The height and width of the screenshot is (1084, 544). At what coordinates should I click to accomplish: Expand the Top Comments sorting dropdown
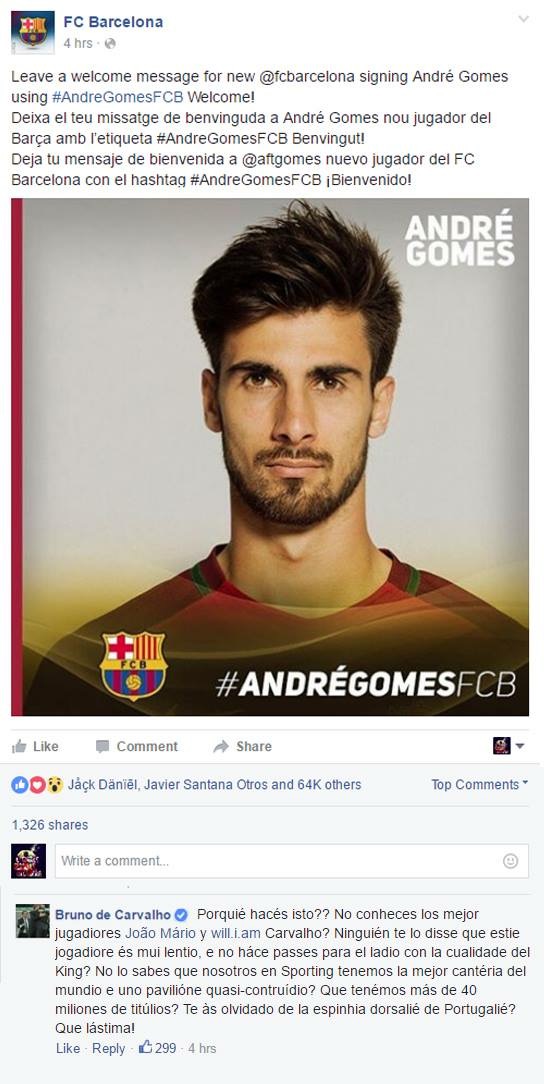click(480, 784)
